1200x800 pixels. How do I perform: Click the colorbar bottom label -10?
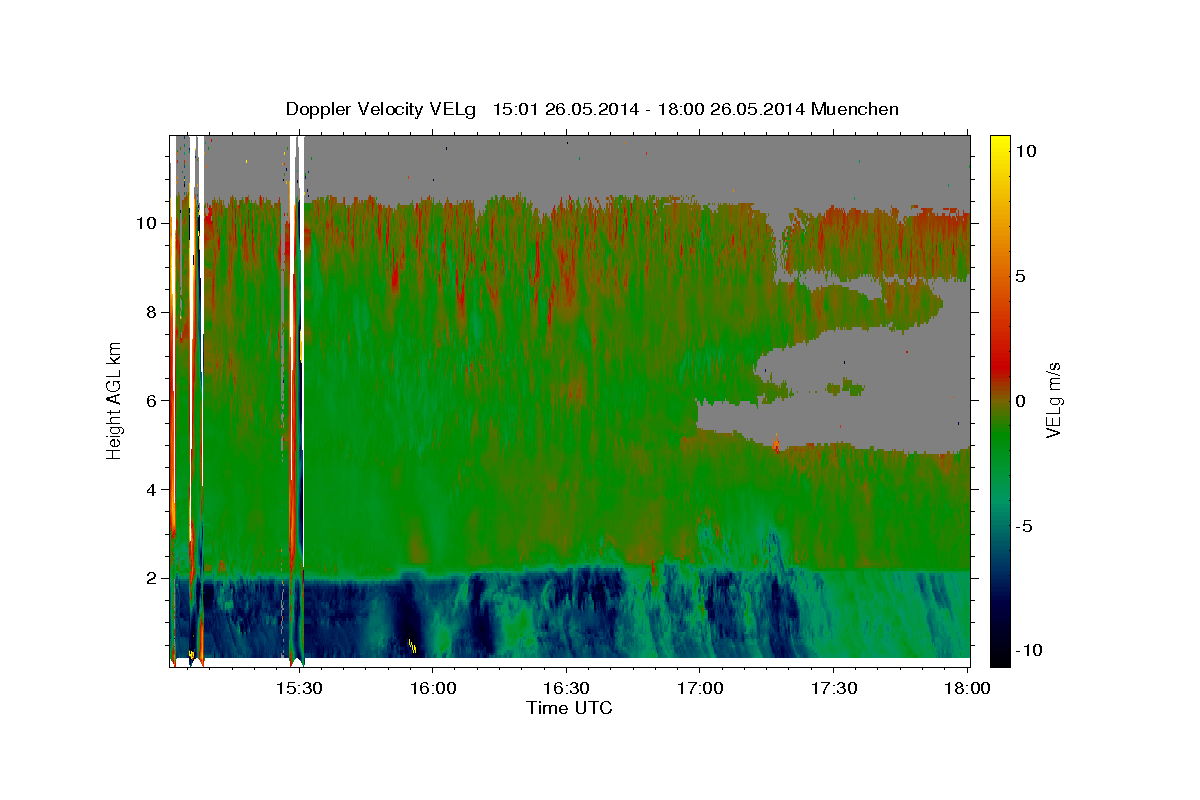1031,650
